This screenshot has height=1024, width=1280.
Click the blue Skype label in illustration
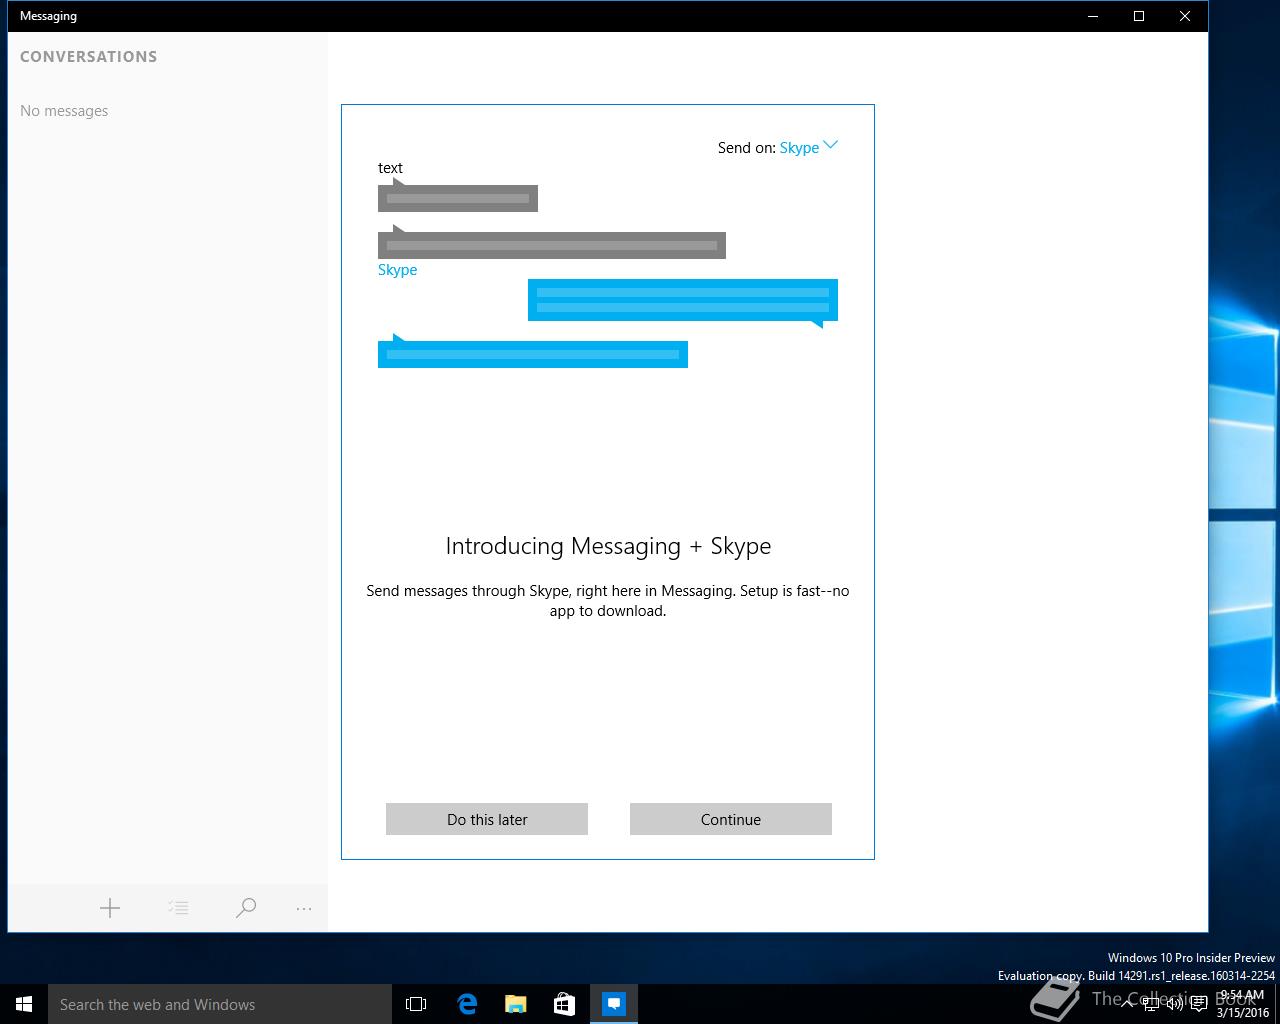click(x=397, y=270)
